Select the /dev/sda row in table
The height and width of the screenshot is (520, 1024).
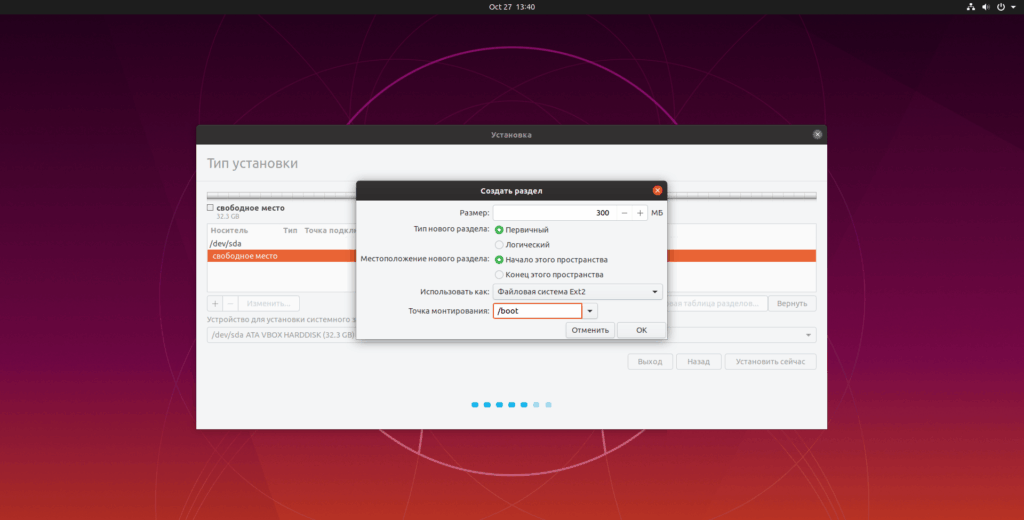click(511, 244)
